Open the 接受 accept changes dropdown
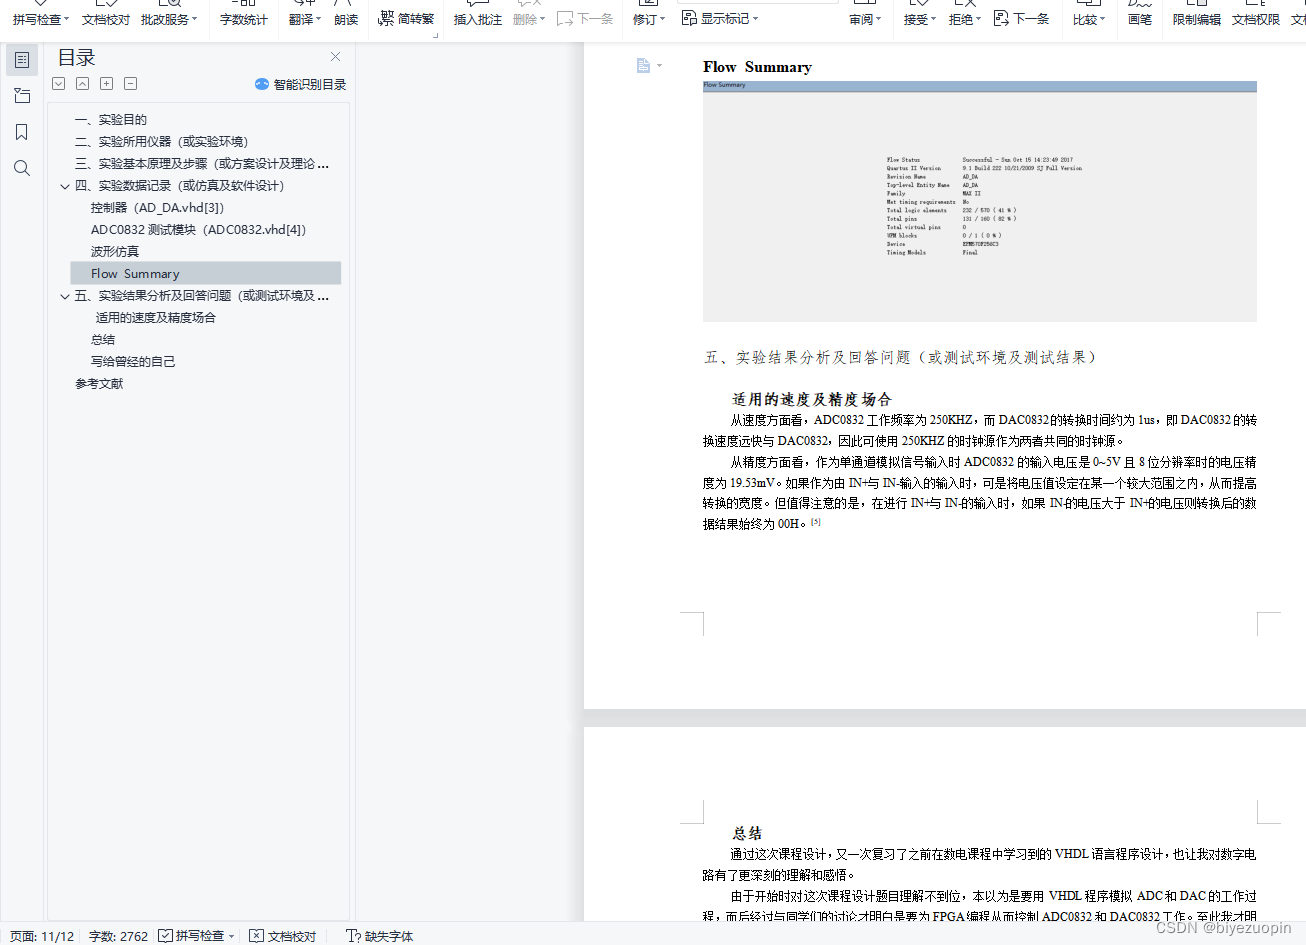1306x945 pixels. tap(915, 18)
